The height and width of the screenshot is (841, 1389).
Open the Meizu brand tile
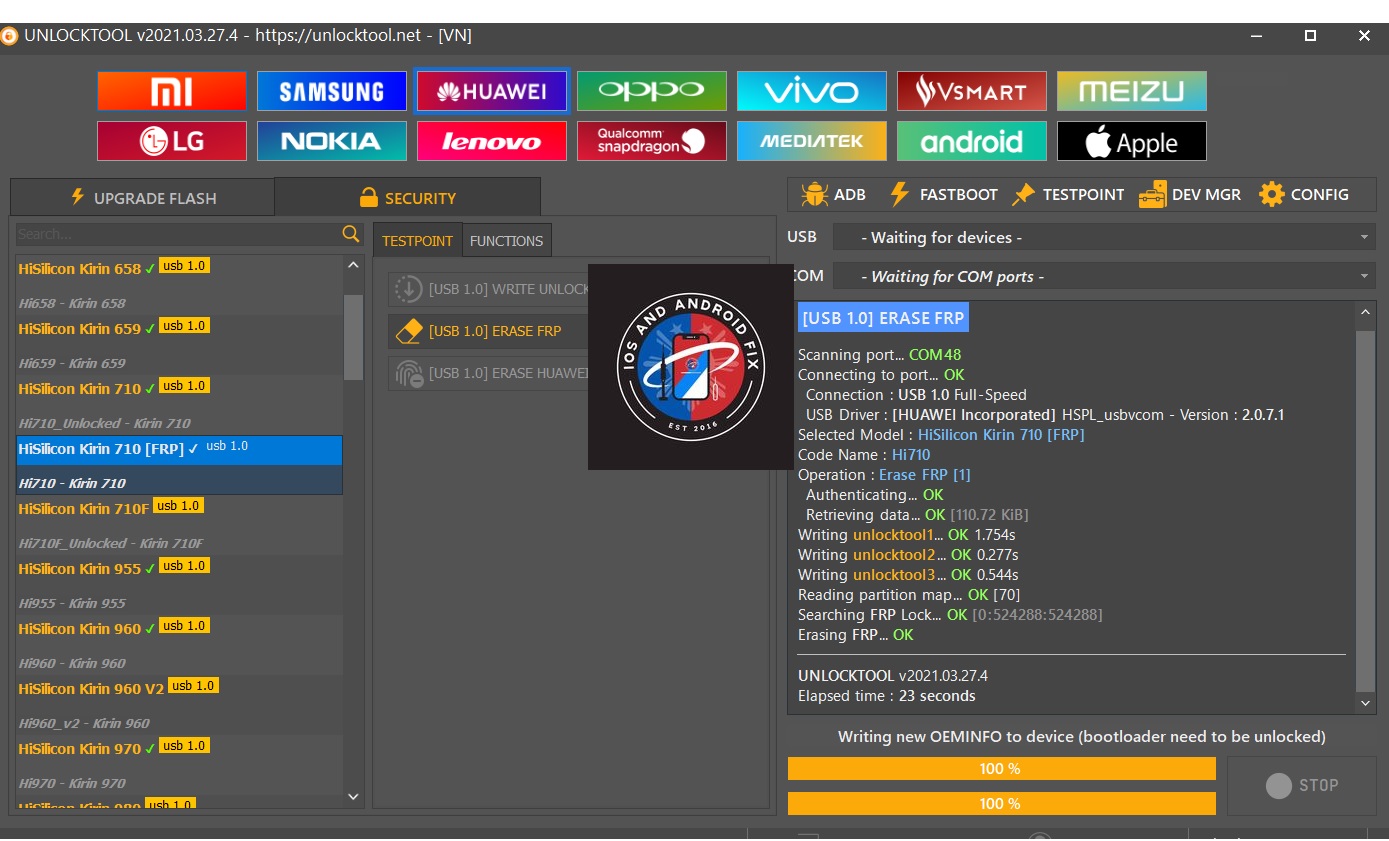pyautogui.click(x=1132, y=91)
